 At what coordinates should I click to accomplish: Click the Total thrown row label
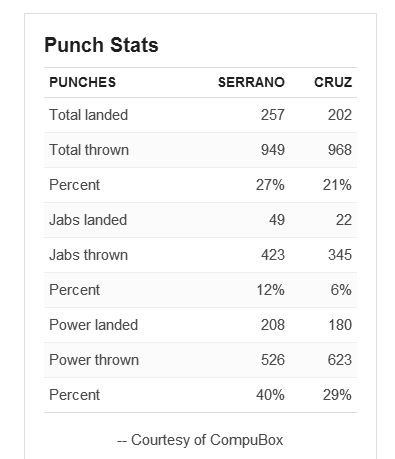(x=89, y=150)
